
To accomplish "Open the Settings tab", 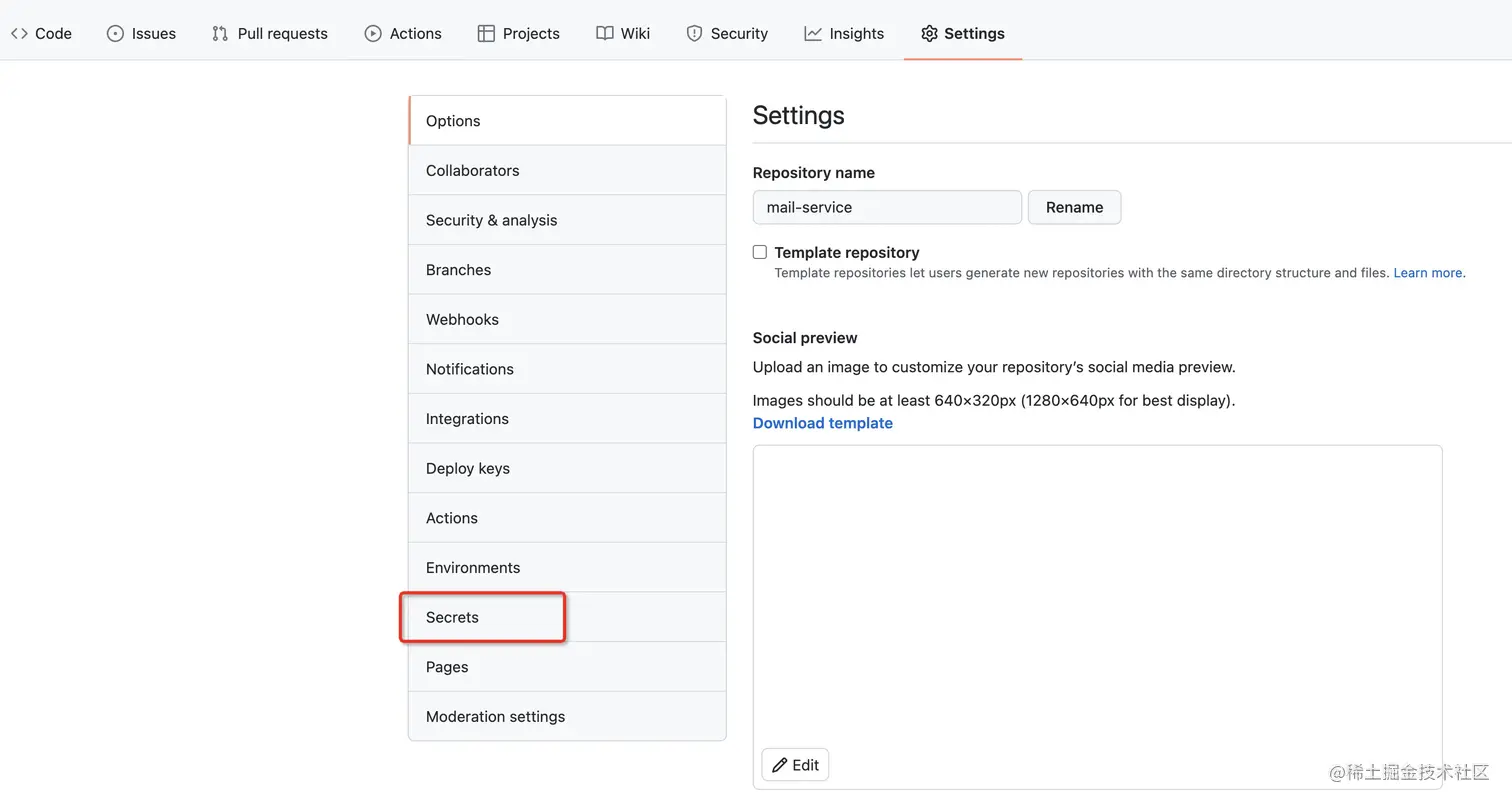I will tap(962, 33).
